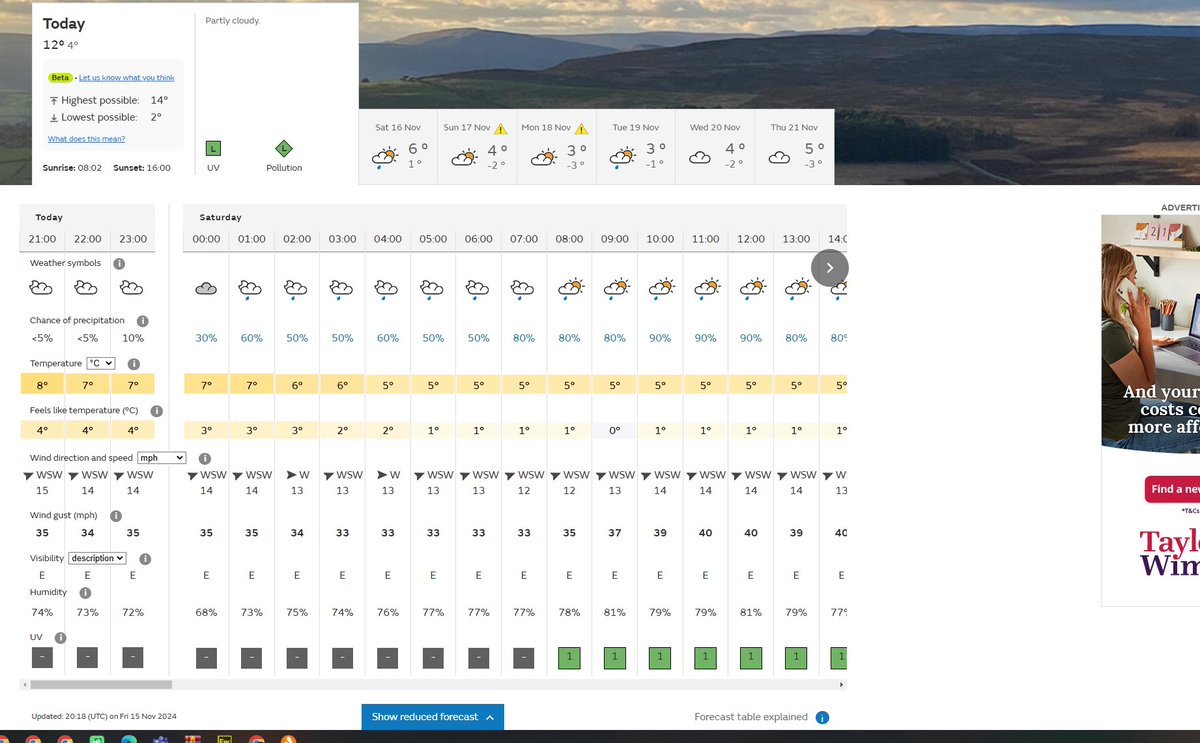Viewport: 1200px width, 743px height.
Task: Click the Highest possible 14° text
Action: tap(108, 100)
